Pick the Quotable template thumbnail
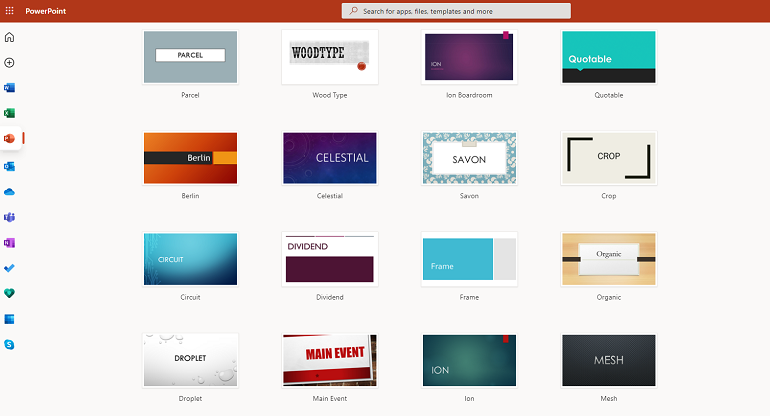 (x=609, y=57)
